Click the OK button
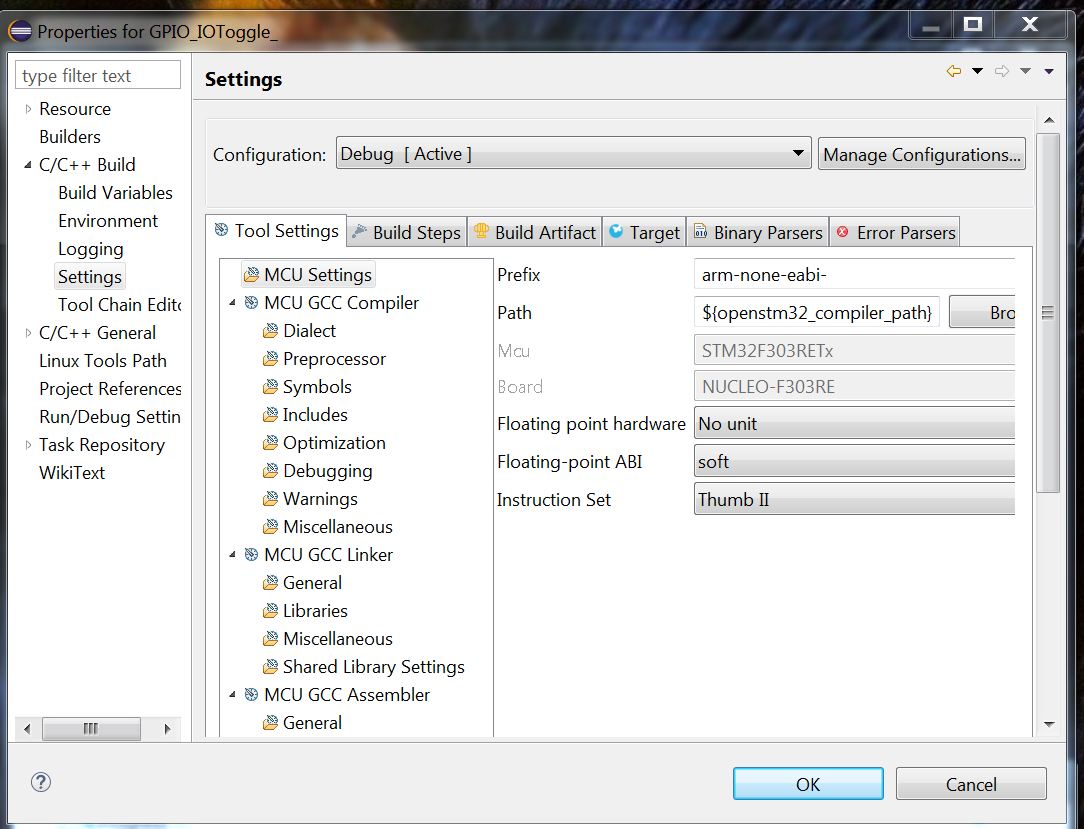This screenshot has width=1084, height=829. pyautogui.click(x=808, y=784)
